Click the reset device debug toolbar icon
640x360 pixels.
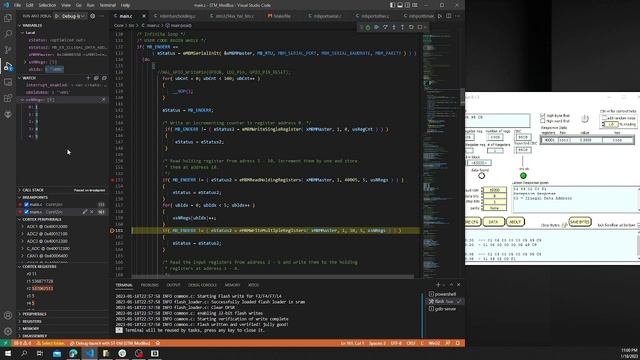click(x=368, y=27)
